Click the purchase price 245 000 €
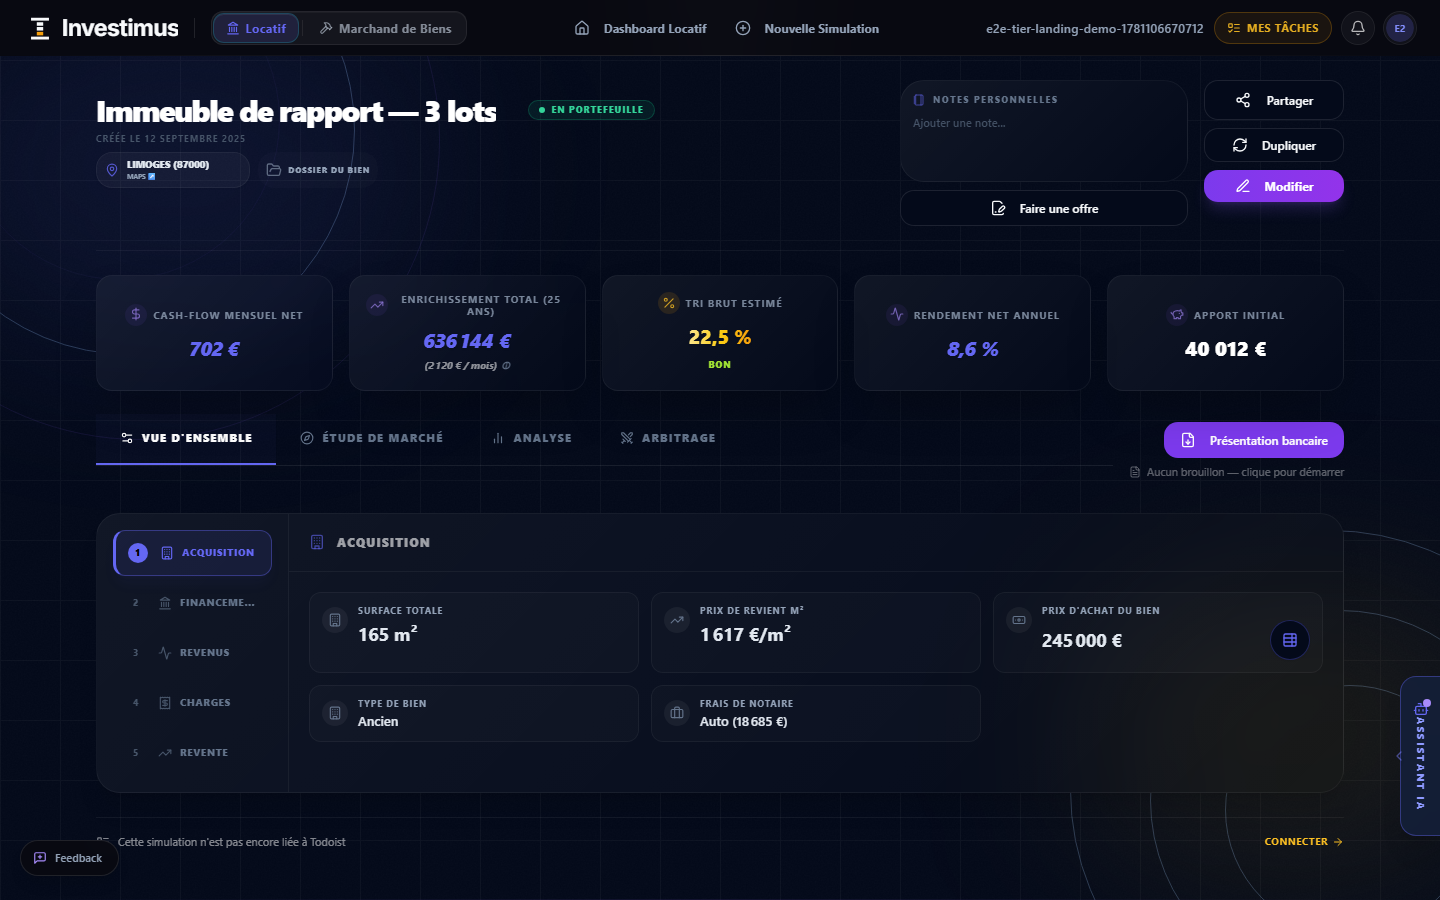This screenshot has width=1440, height=900. tap(1082, 641)
